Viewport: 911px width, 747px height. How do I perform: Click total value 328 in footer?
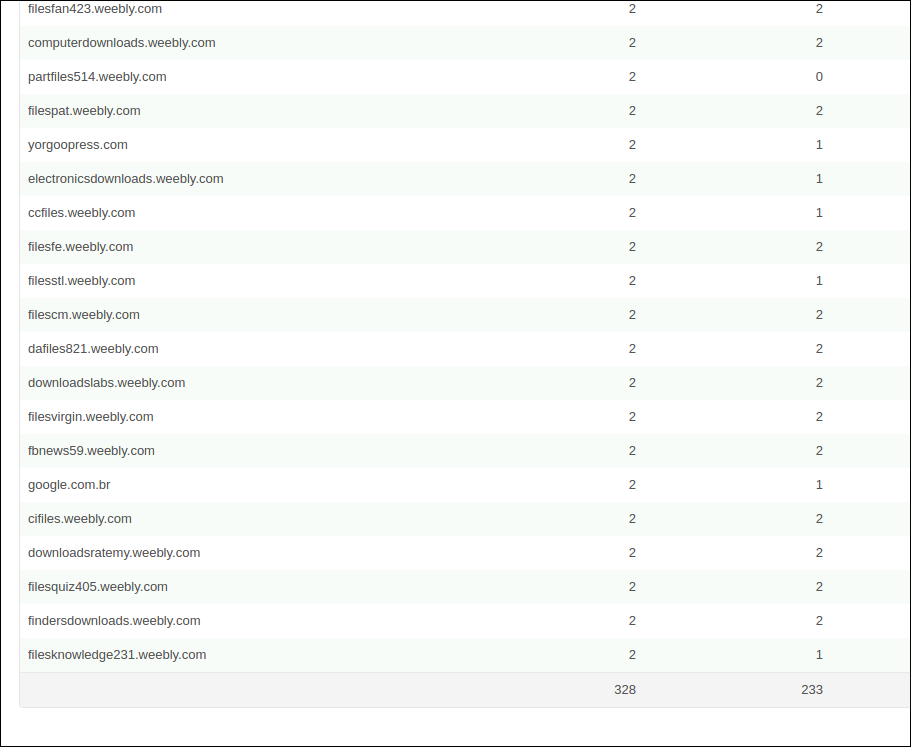625,689
